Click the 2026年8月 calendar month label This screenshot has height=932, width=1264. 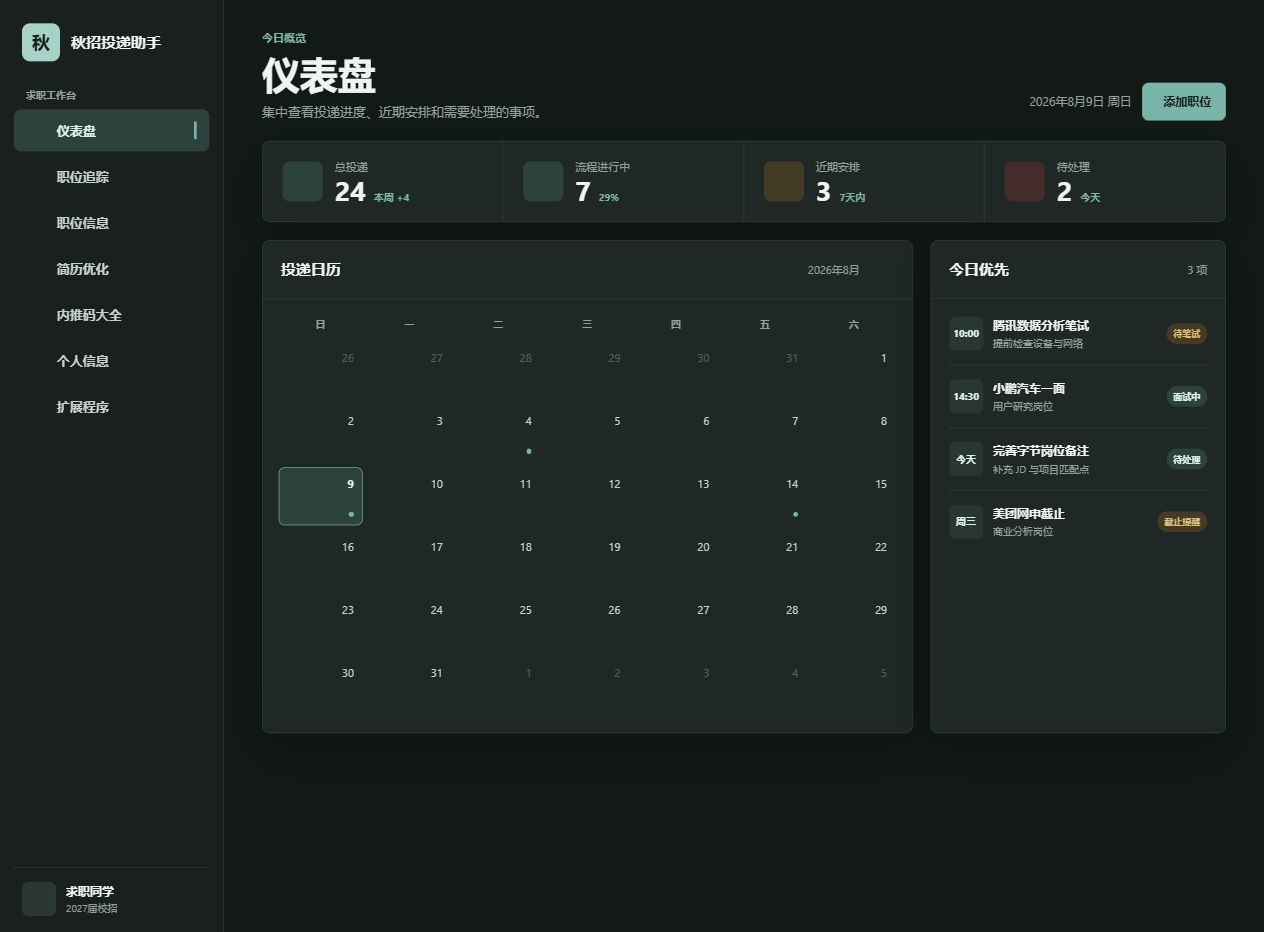833,270
